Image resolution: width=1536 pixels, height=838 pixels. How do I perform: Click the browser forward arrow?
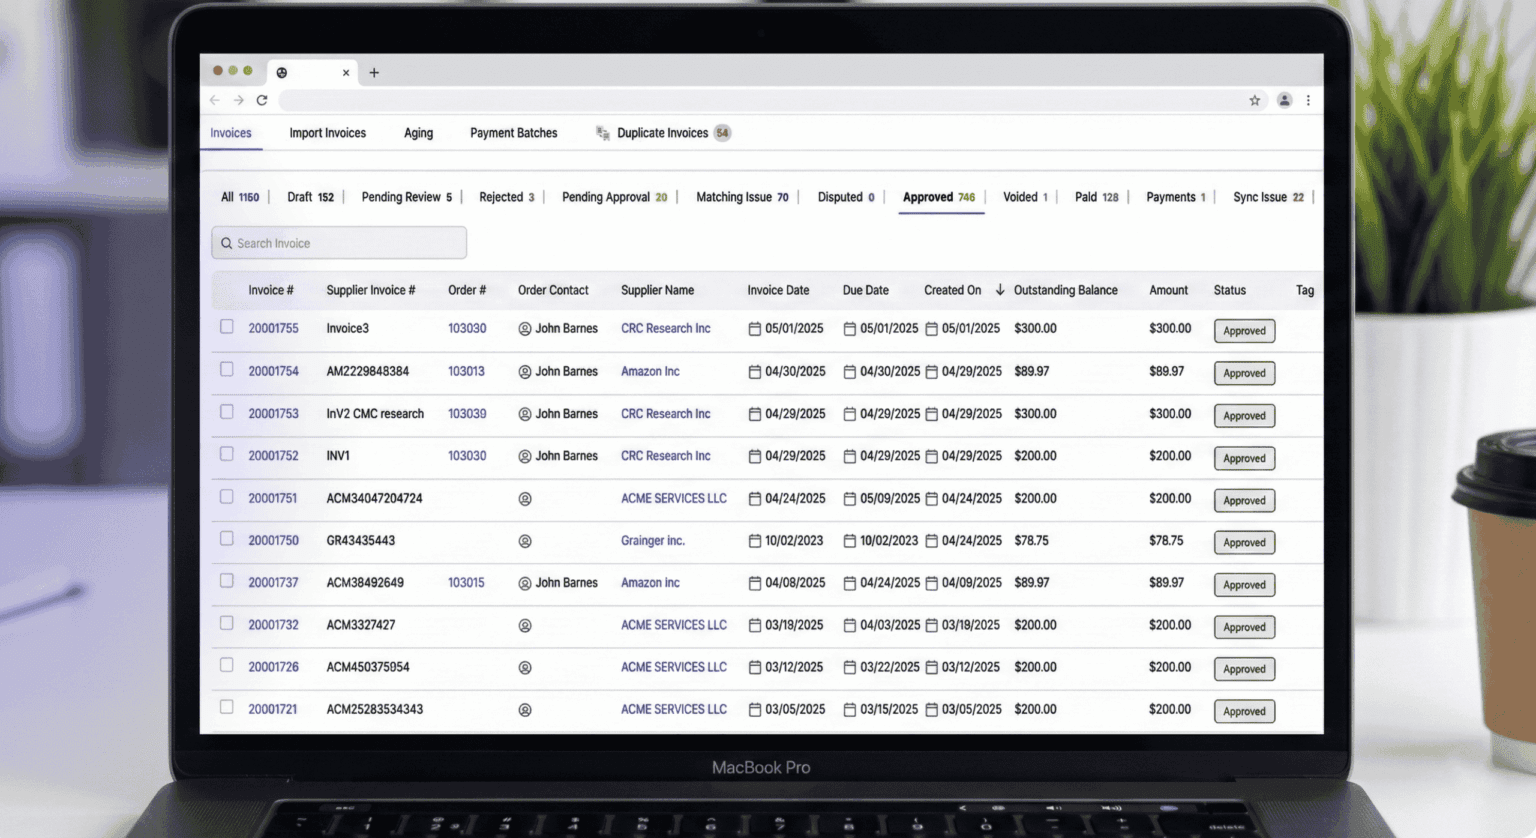(238, 100)
